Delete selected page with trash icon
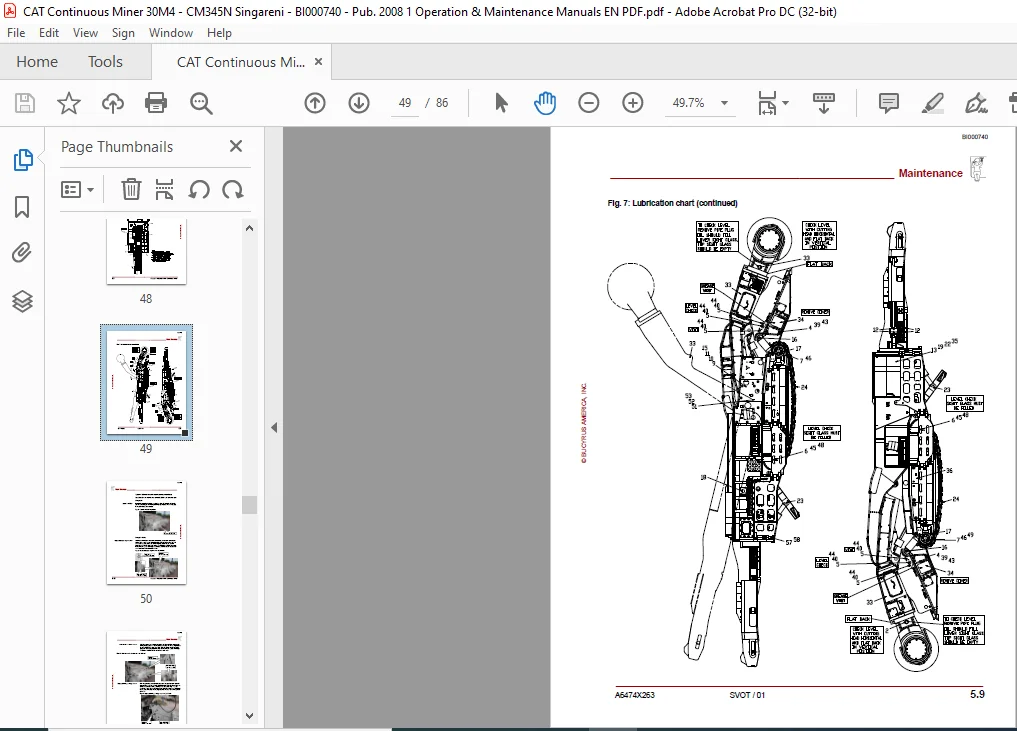Screen dimensions: 1017x731 point(131,189)
